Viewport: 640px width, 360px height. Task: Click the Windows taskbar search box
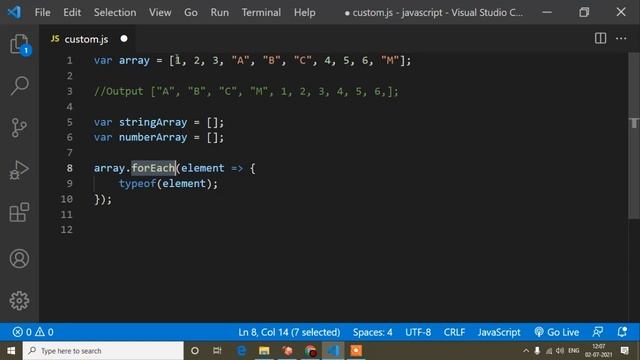(103, 351)
